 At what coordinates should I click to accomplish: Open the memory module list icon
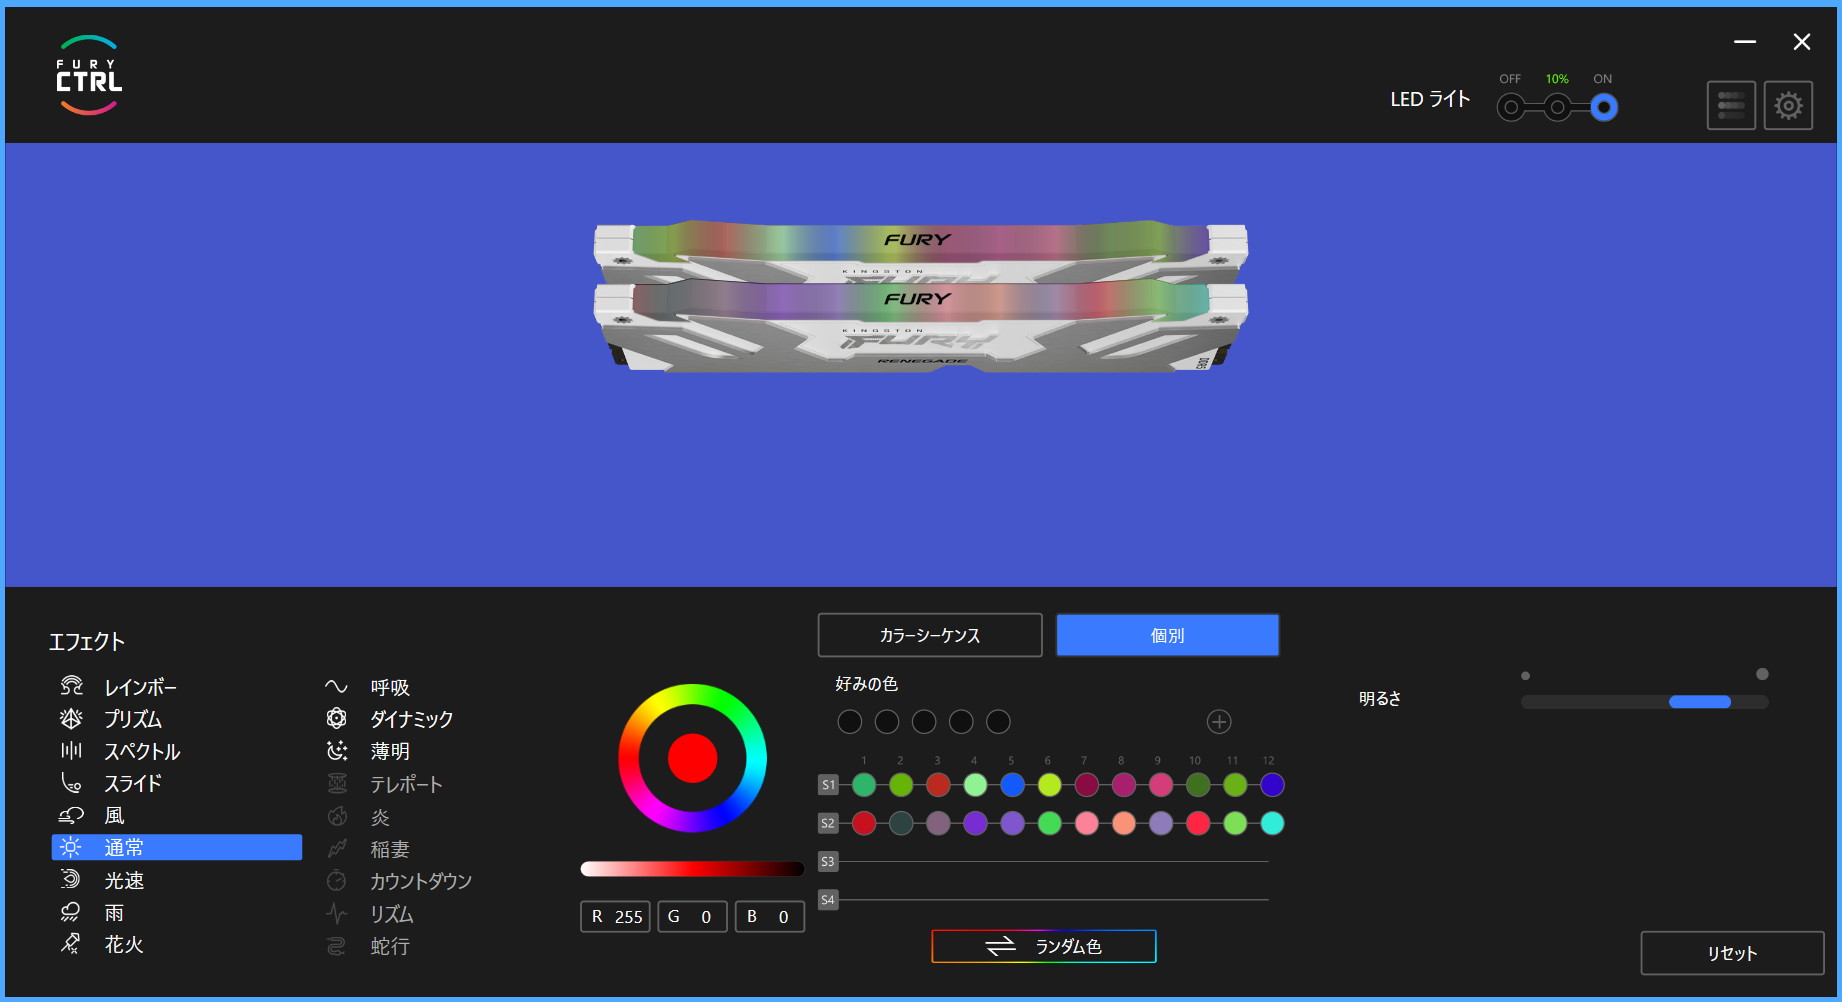1731,105
